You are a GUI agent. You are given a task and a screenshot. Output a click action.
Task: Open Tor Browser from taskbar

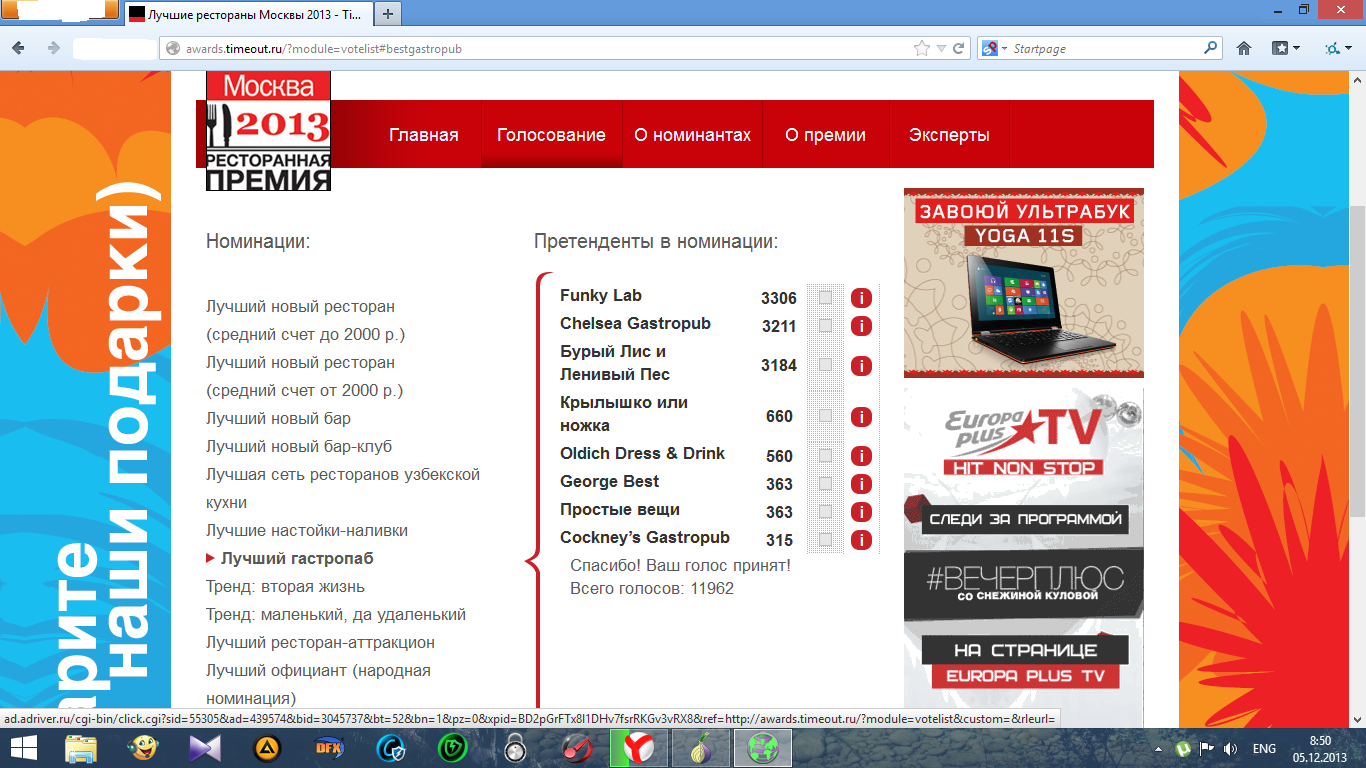coord(701,748)
